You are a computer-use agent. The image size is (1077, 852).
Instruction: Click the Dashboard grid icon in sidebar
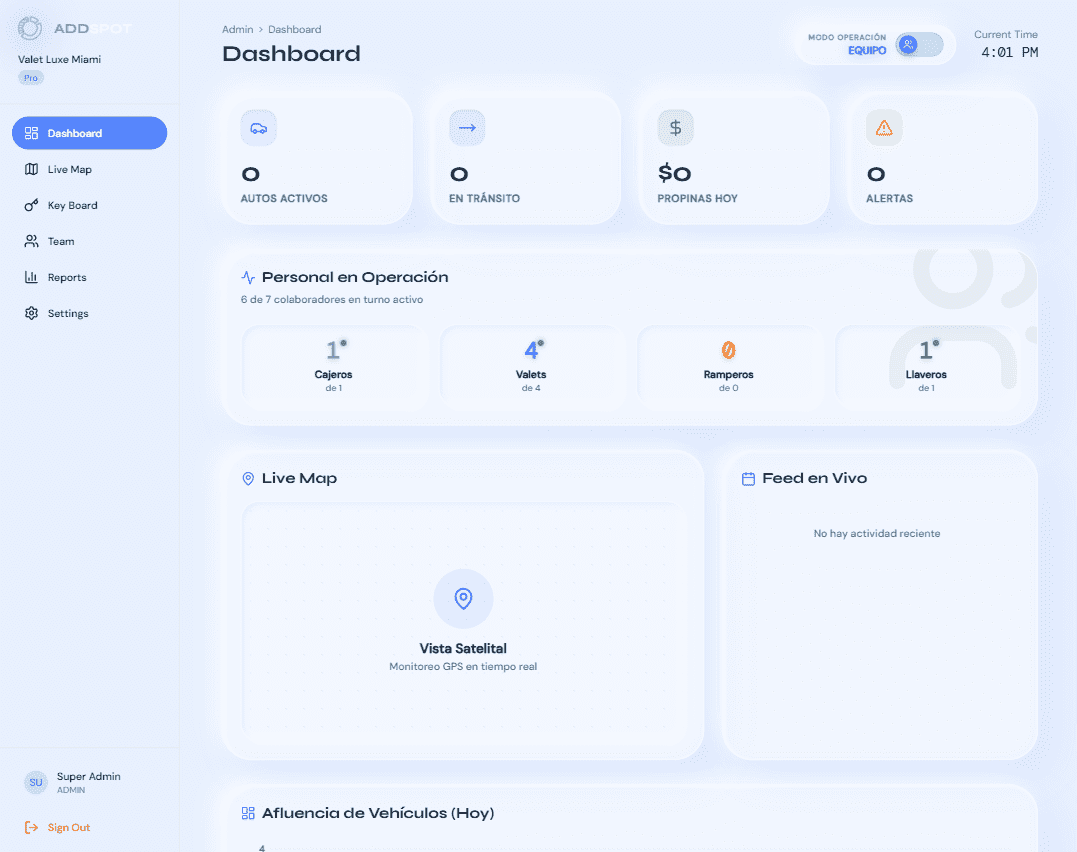[31, 133]
